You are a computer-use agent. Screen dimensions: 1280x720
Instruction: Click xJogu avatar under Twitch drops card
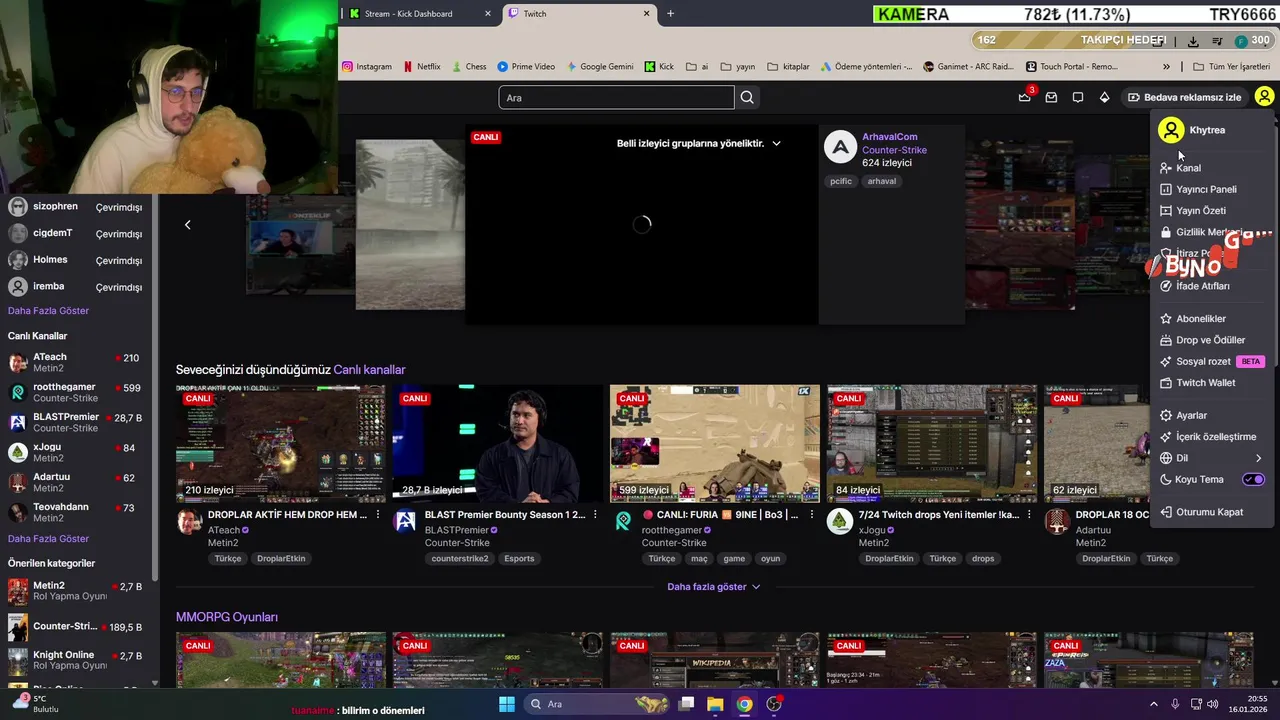840,521
